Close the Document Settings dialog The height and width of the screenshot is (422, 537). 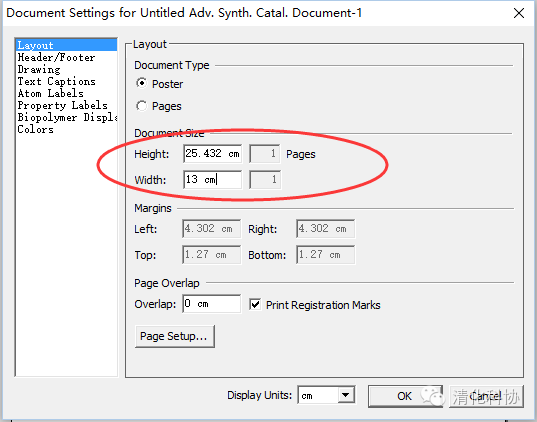coord(519,13)
